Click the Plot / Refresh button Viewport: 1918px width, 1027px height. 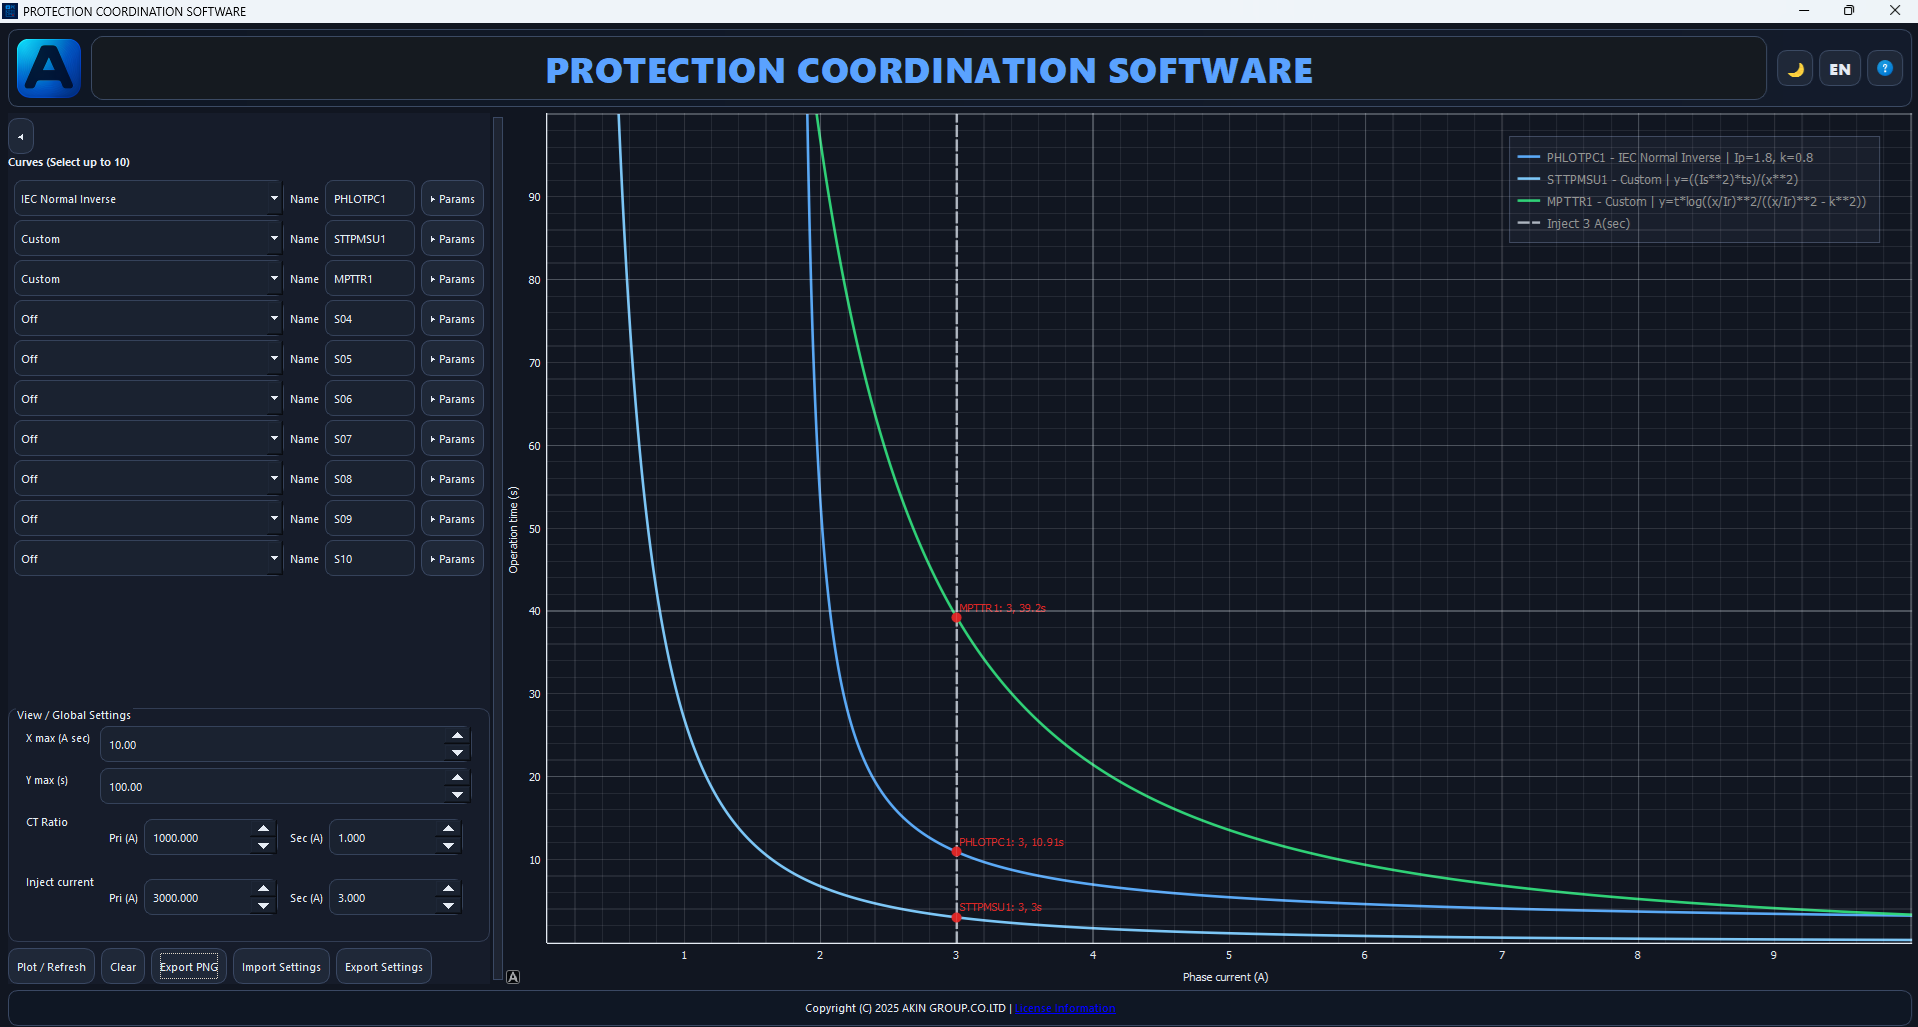pyautogui.click(x=52, y=967)
